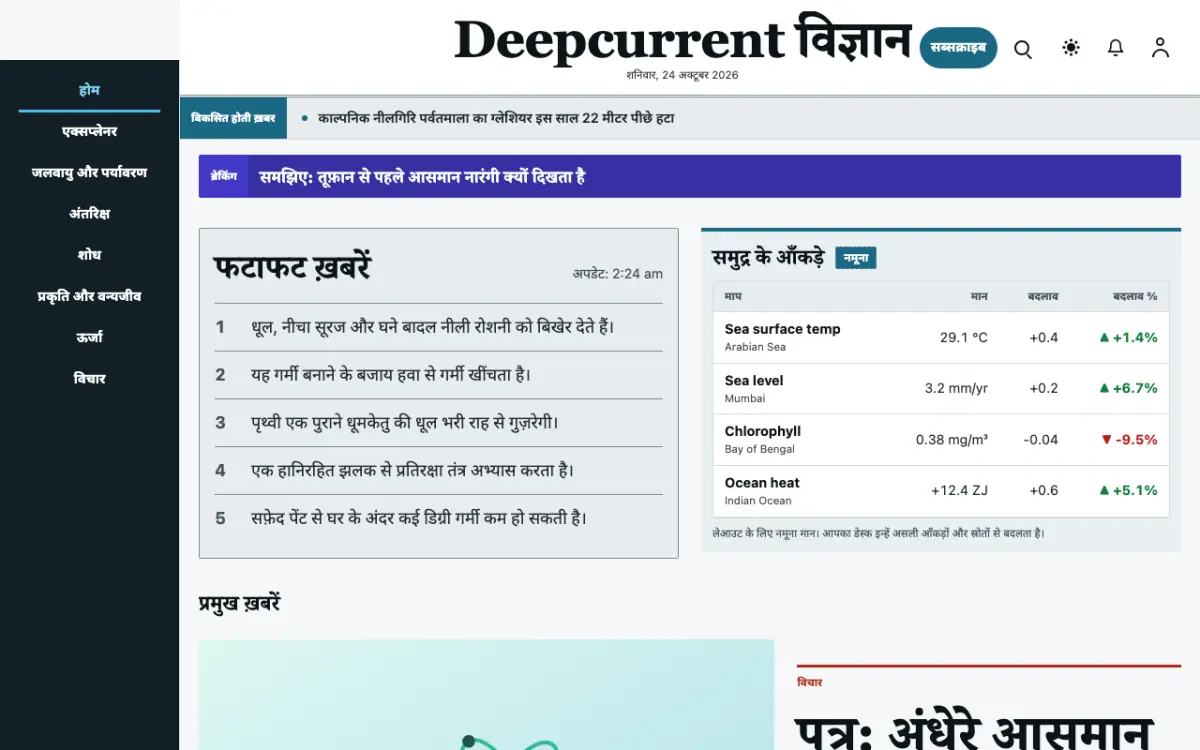Open विचार sidebar section
Image resolution: width=1200 pixels, height=750 pixels.
click(x=89, y=378)
